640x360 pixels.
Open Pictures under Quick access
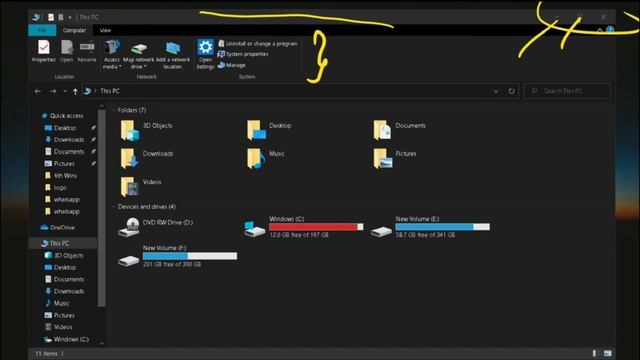pos(60,164)
